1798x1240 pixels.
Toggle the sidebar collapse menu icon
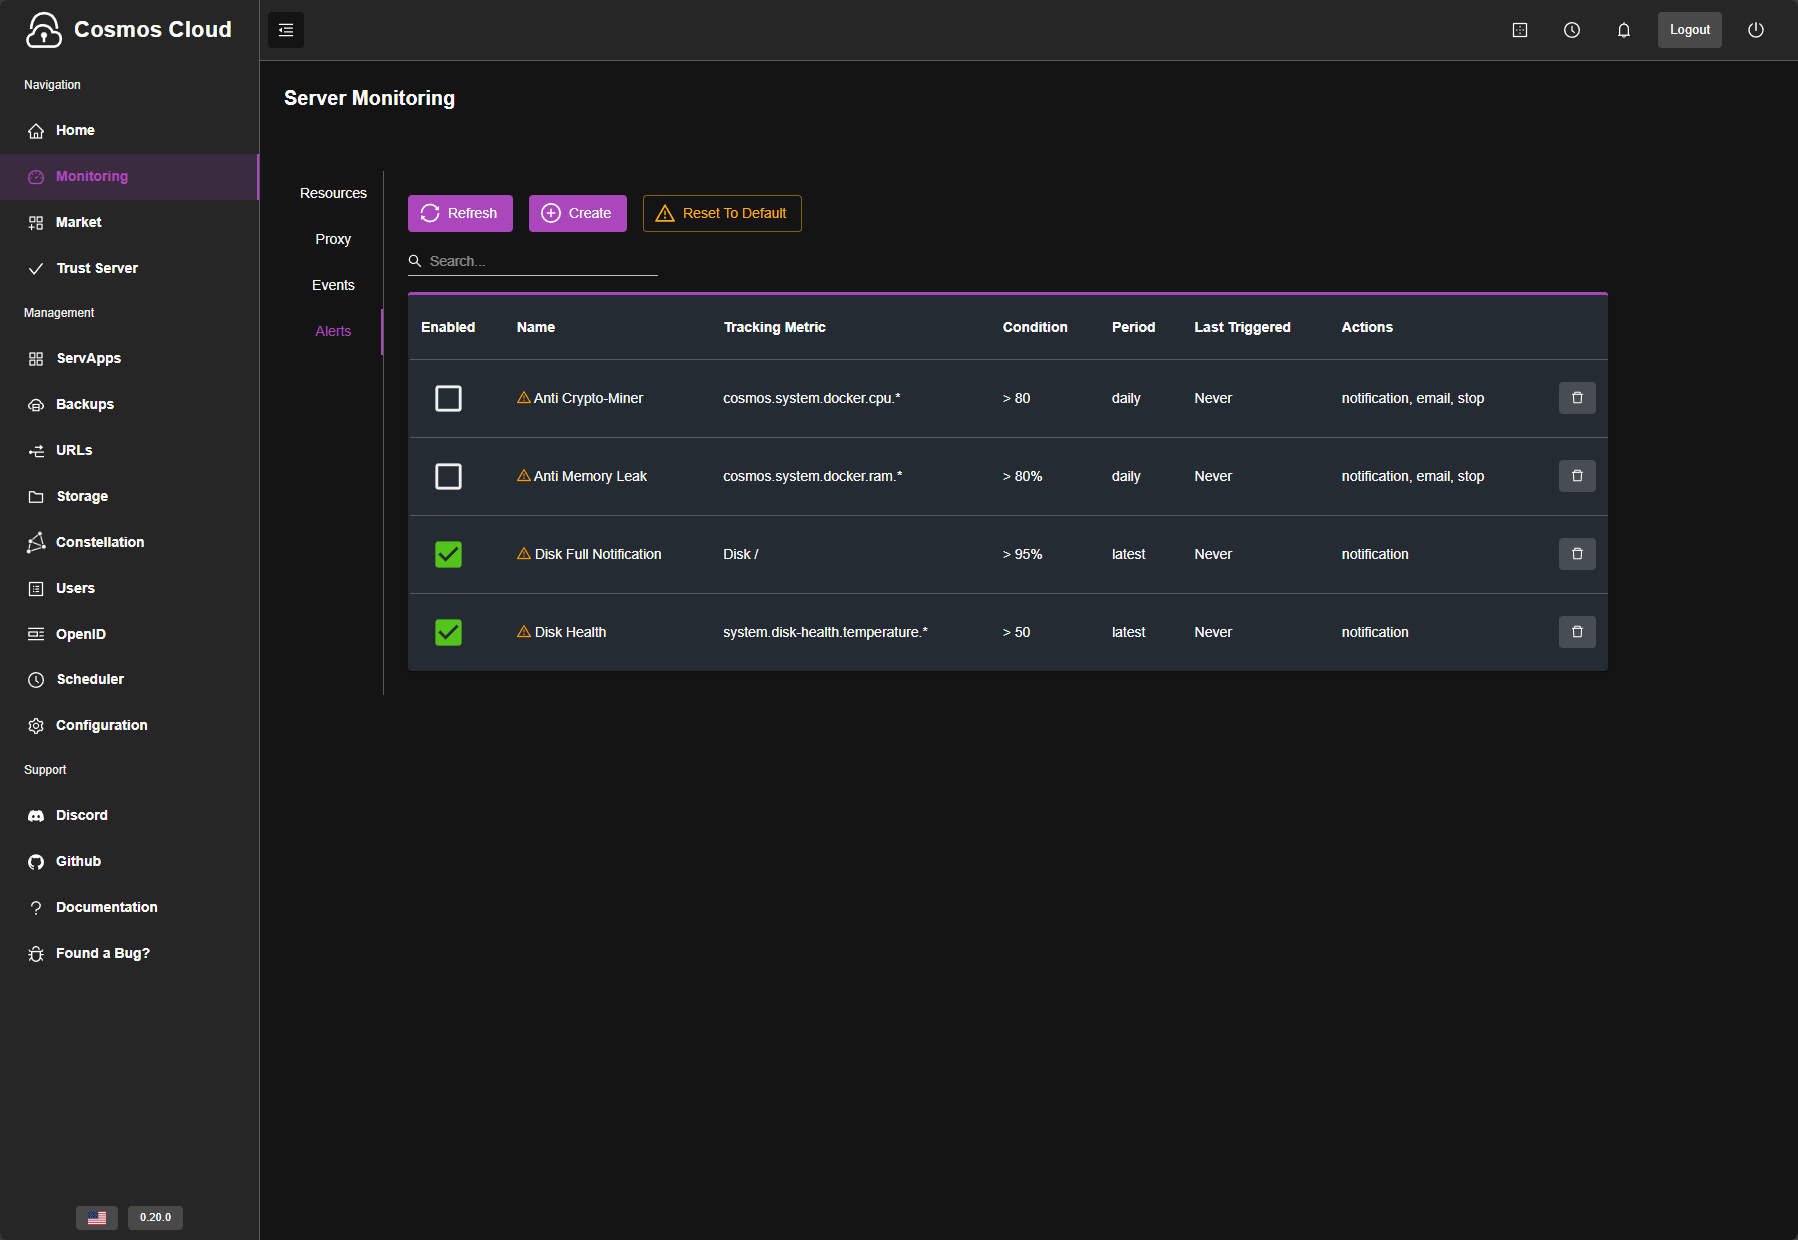(286, 30)
